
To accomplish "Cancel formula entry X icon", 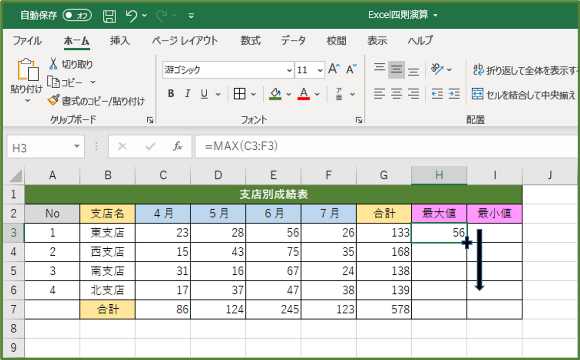I will tap(122, 147).
